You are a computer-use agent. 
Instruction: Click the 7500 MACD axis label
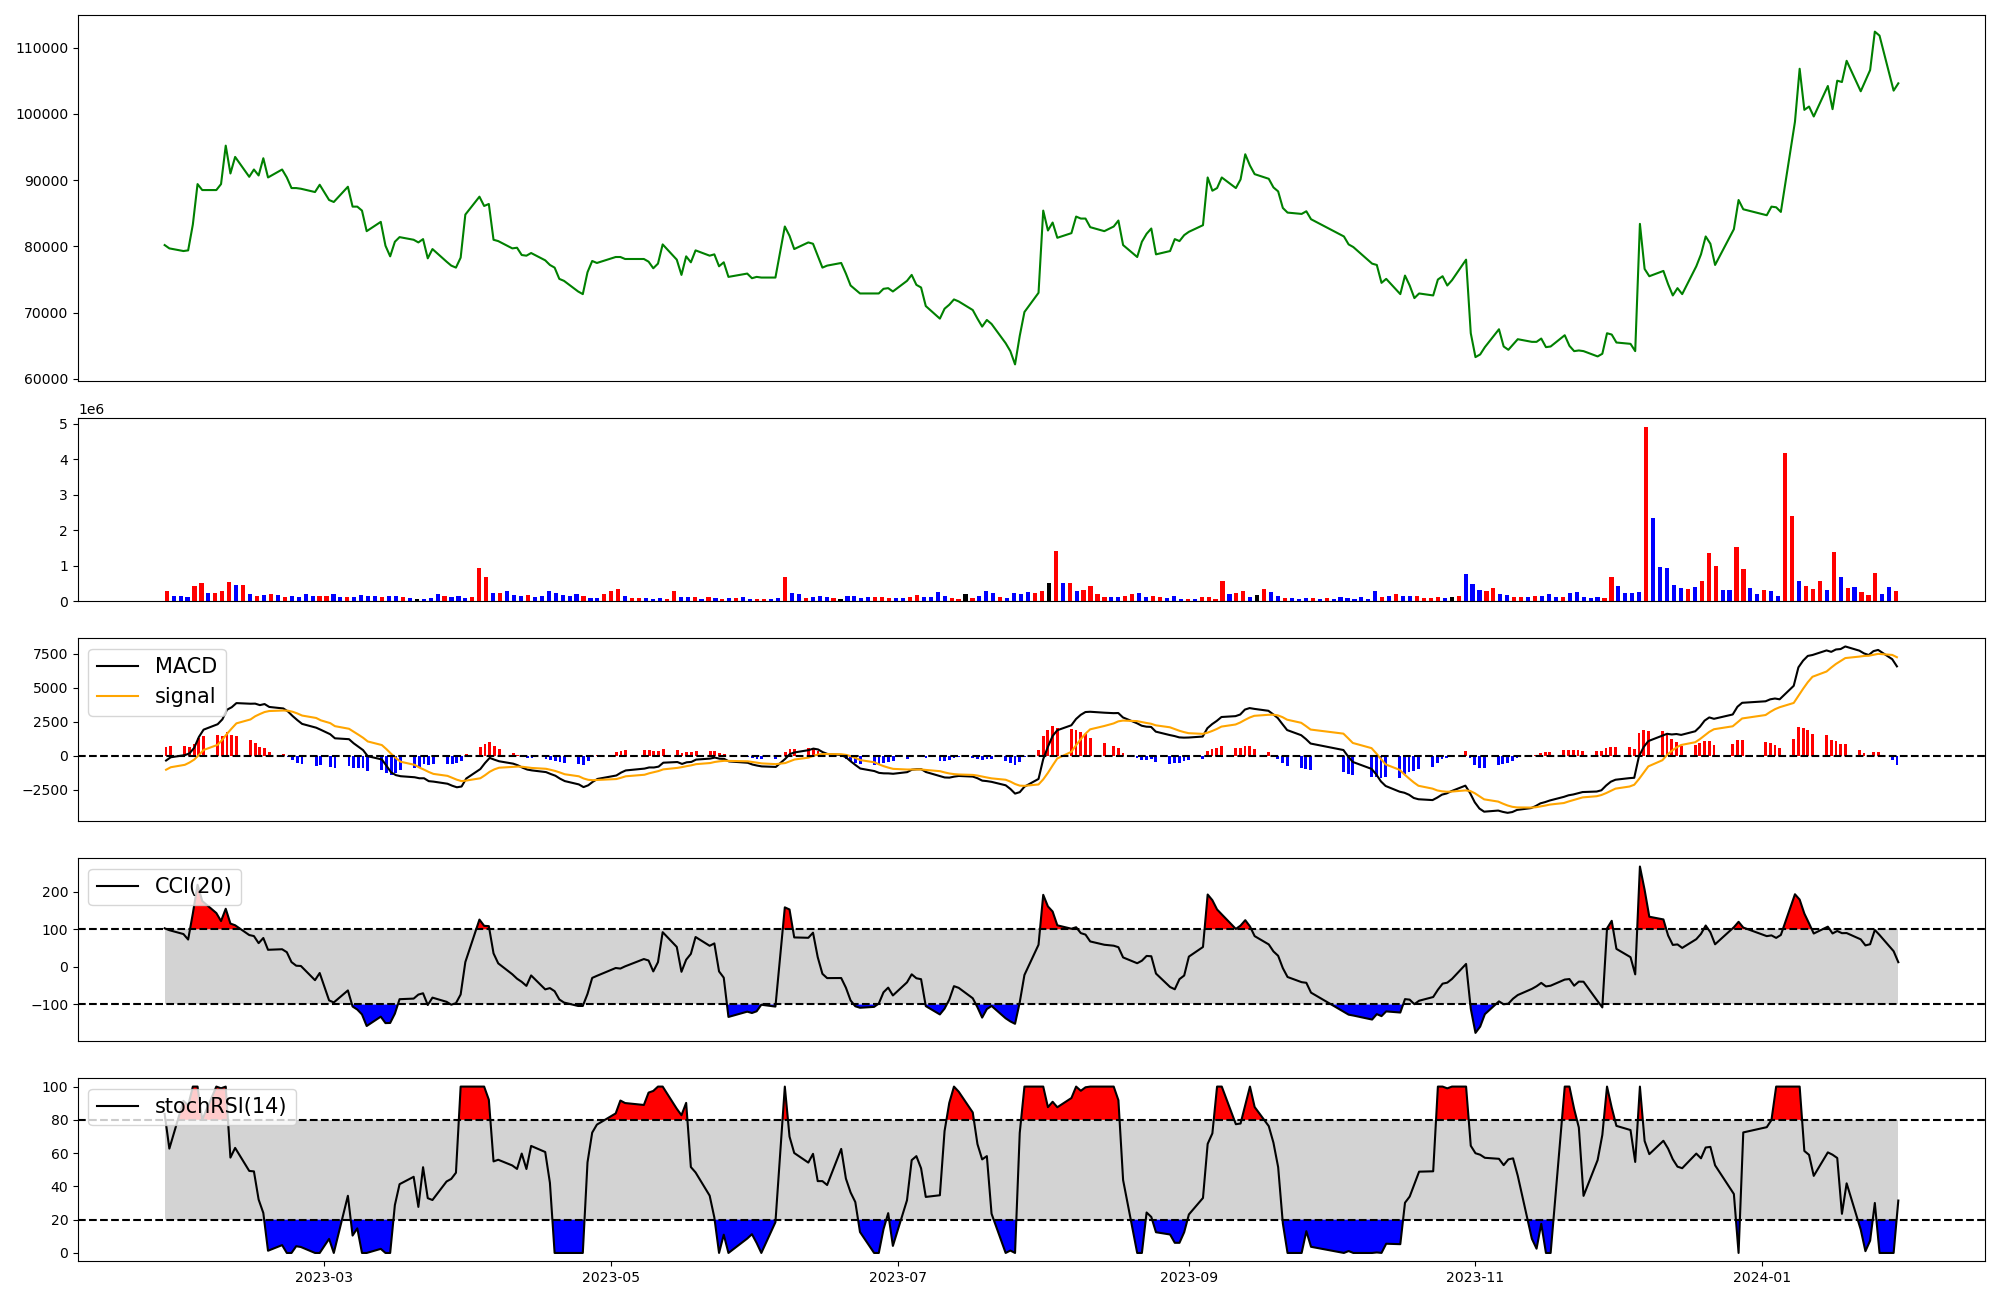coord(50,654)
